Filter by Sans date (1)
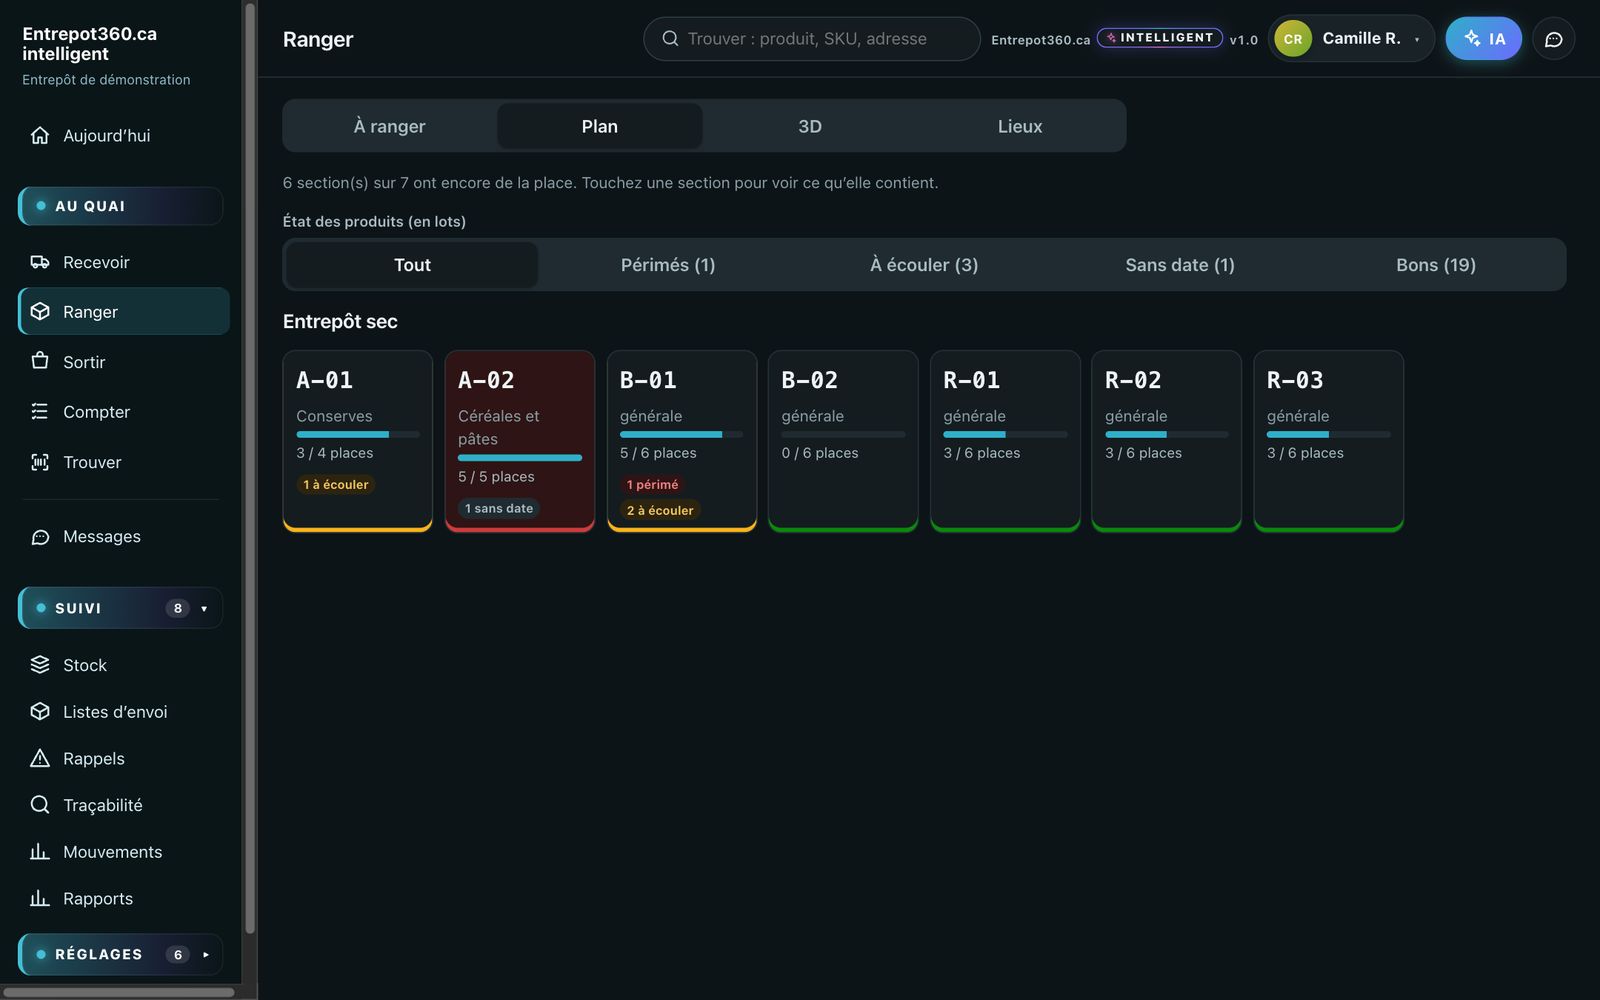The height and width of the screenshot is (1000, 1600). [1180, 265]
